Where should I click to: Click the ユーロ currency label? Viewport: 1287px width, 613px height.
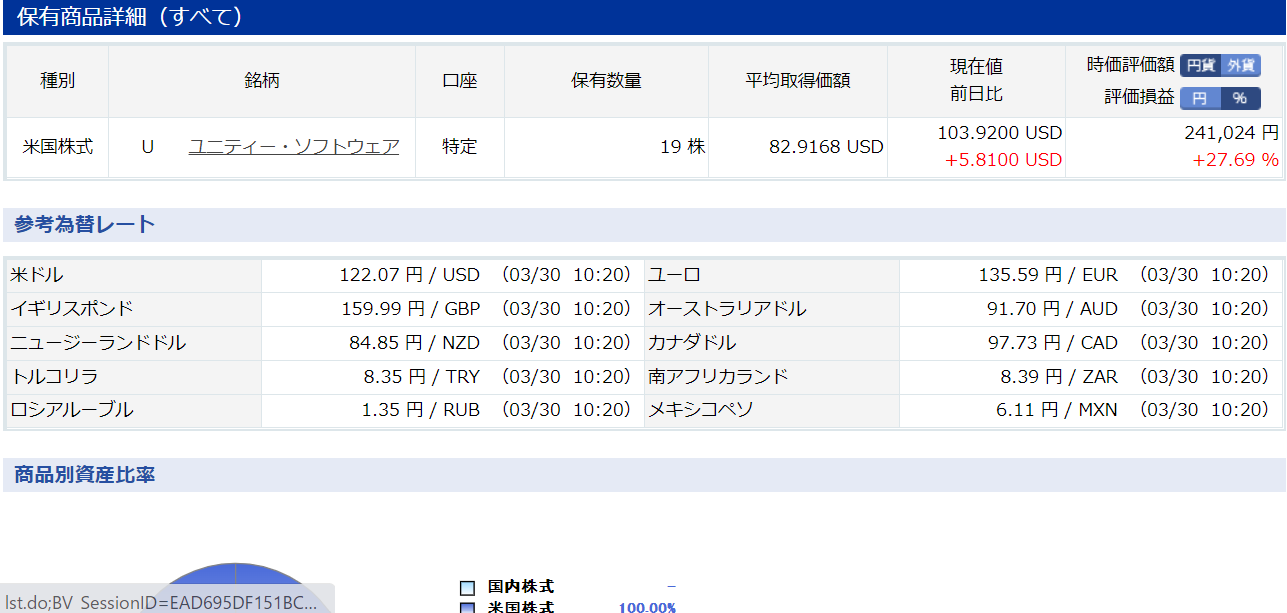(x=675, y=275)
